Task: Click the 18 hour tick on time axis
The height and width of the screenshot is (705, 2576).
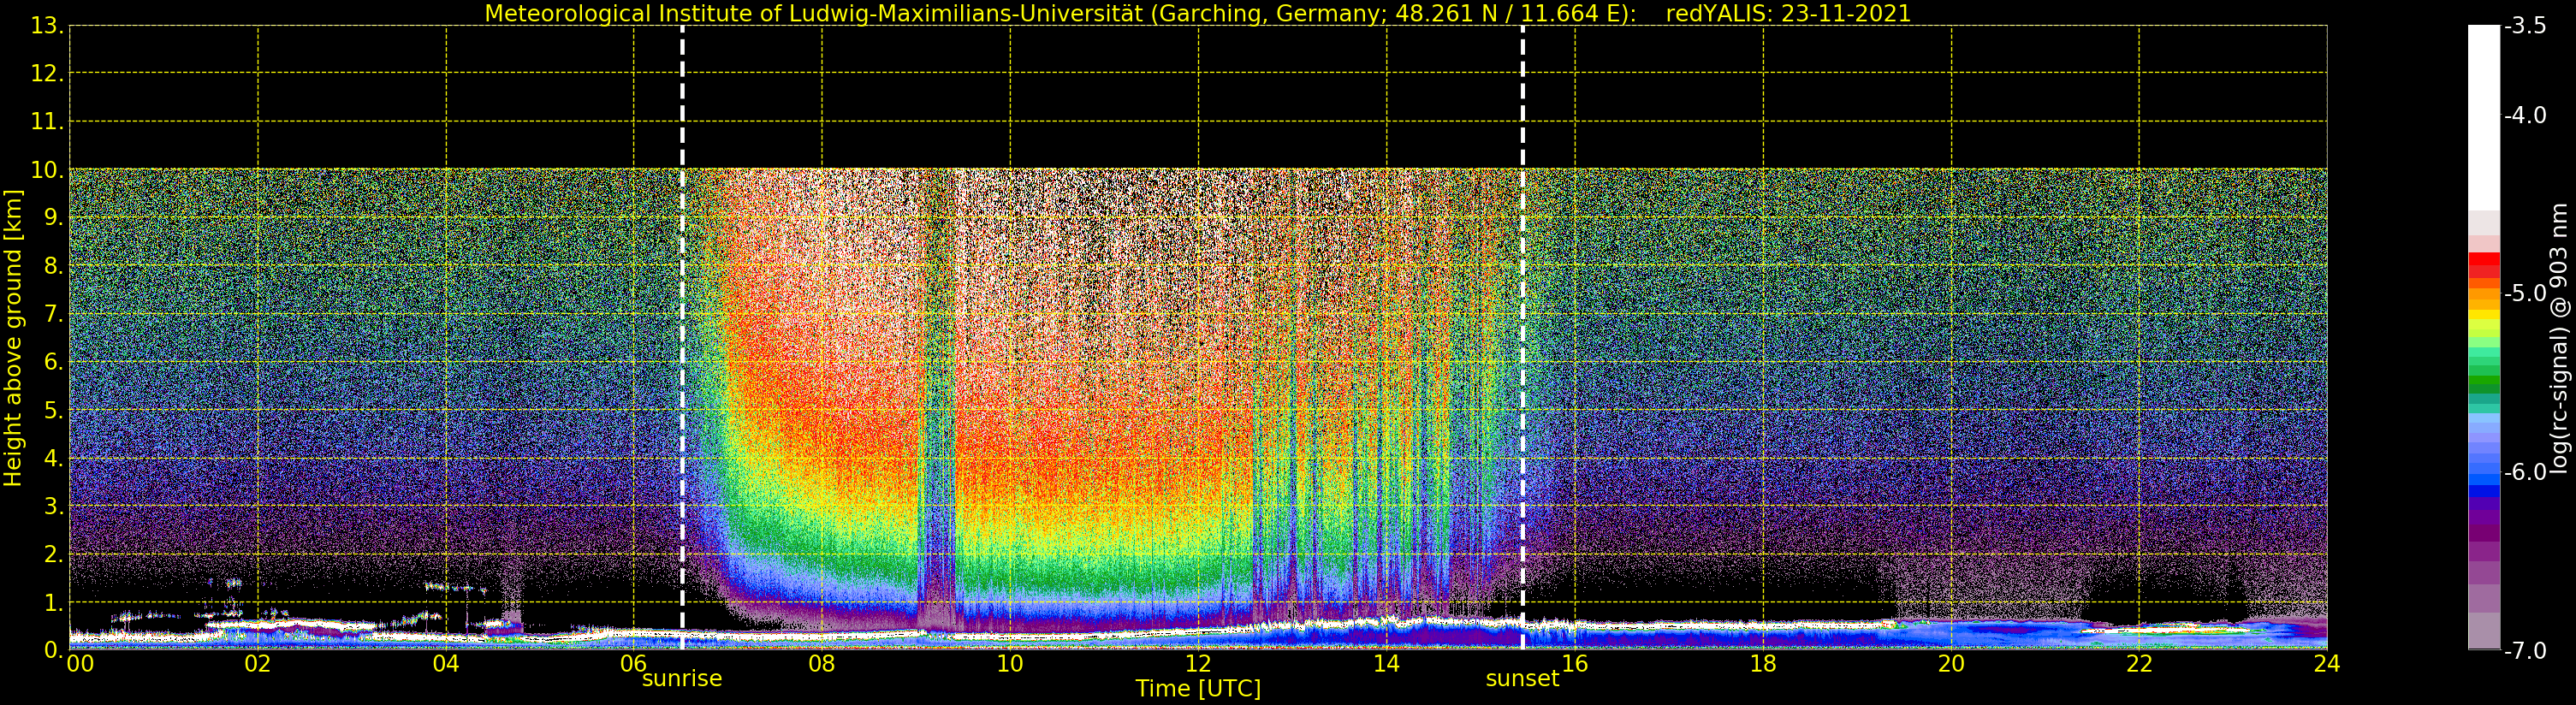Action: (1762, 664)
